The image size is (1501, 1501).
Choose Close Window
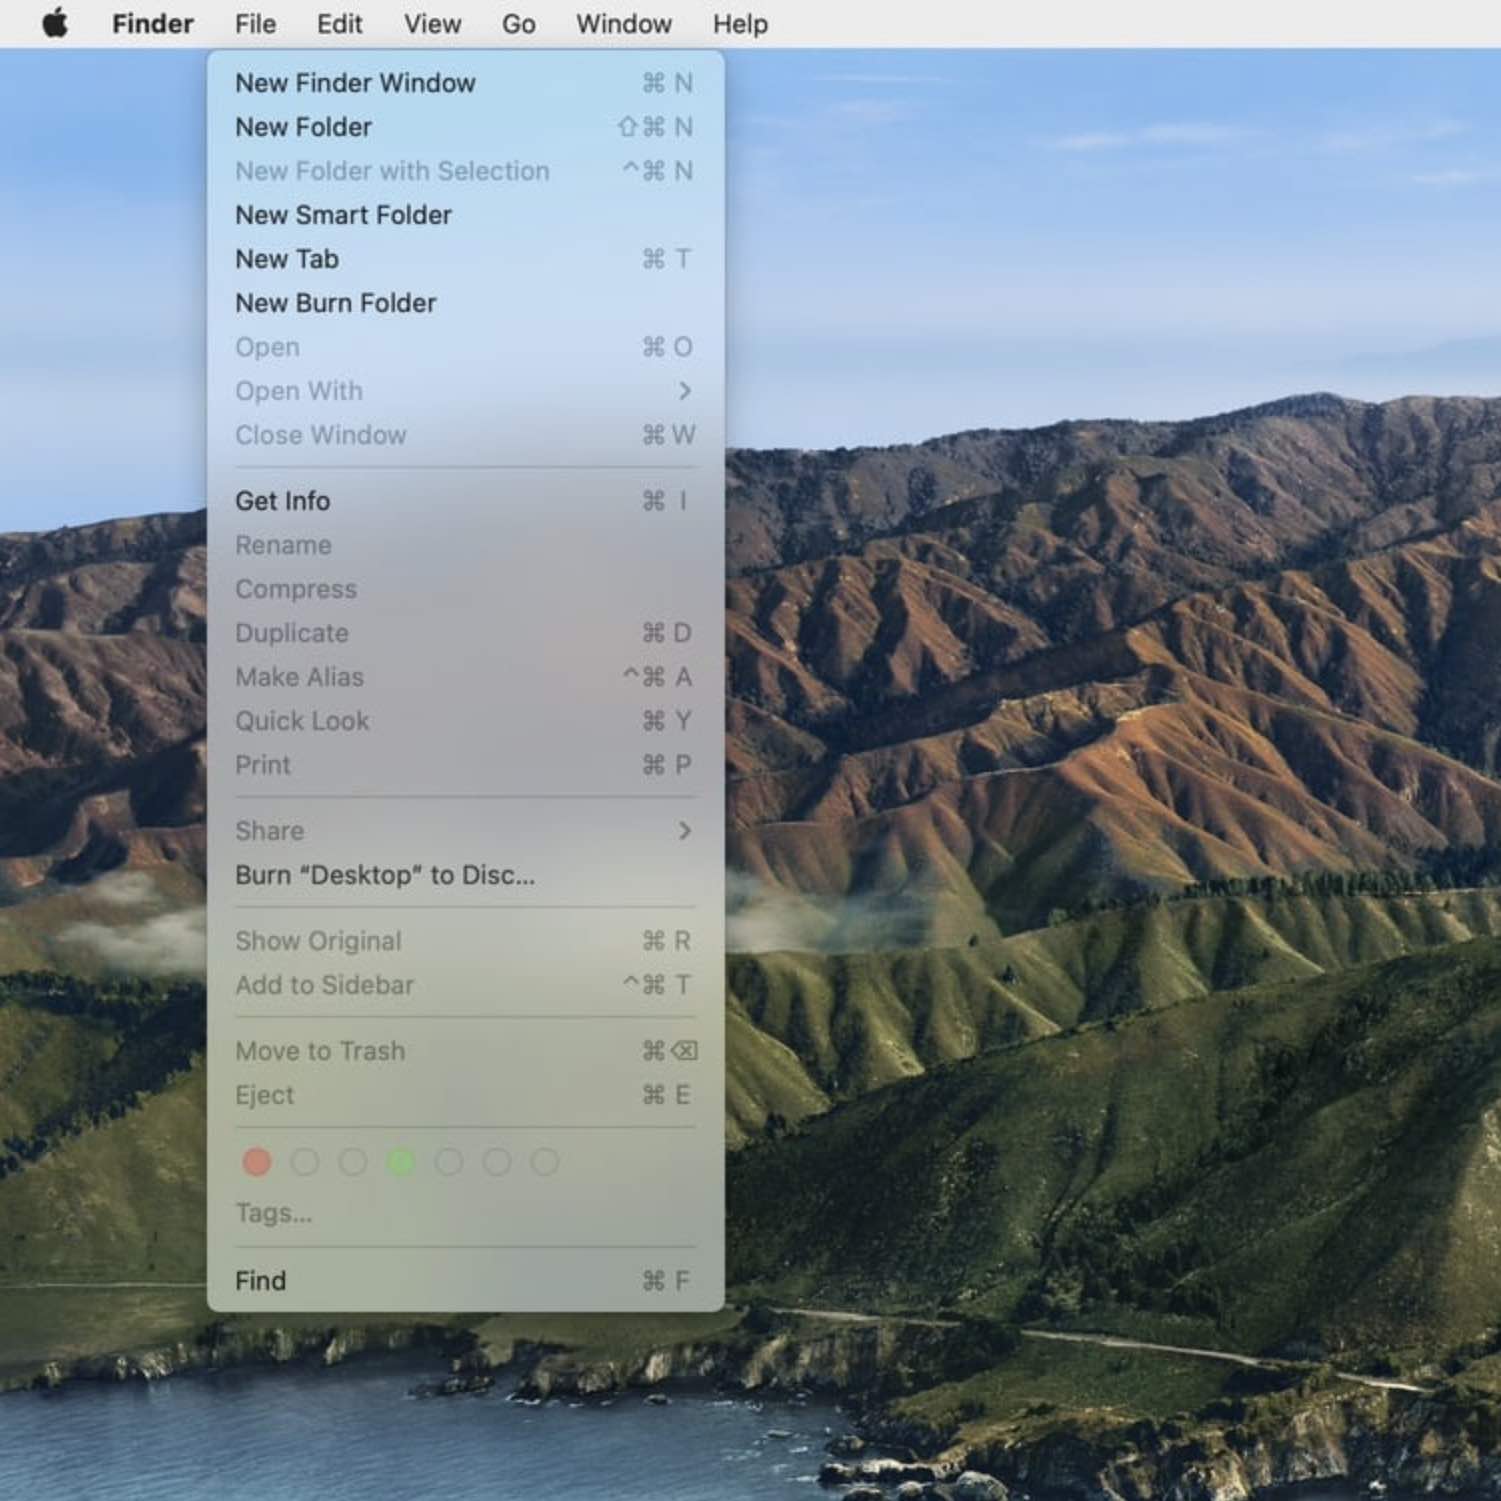pos(465,435)
